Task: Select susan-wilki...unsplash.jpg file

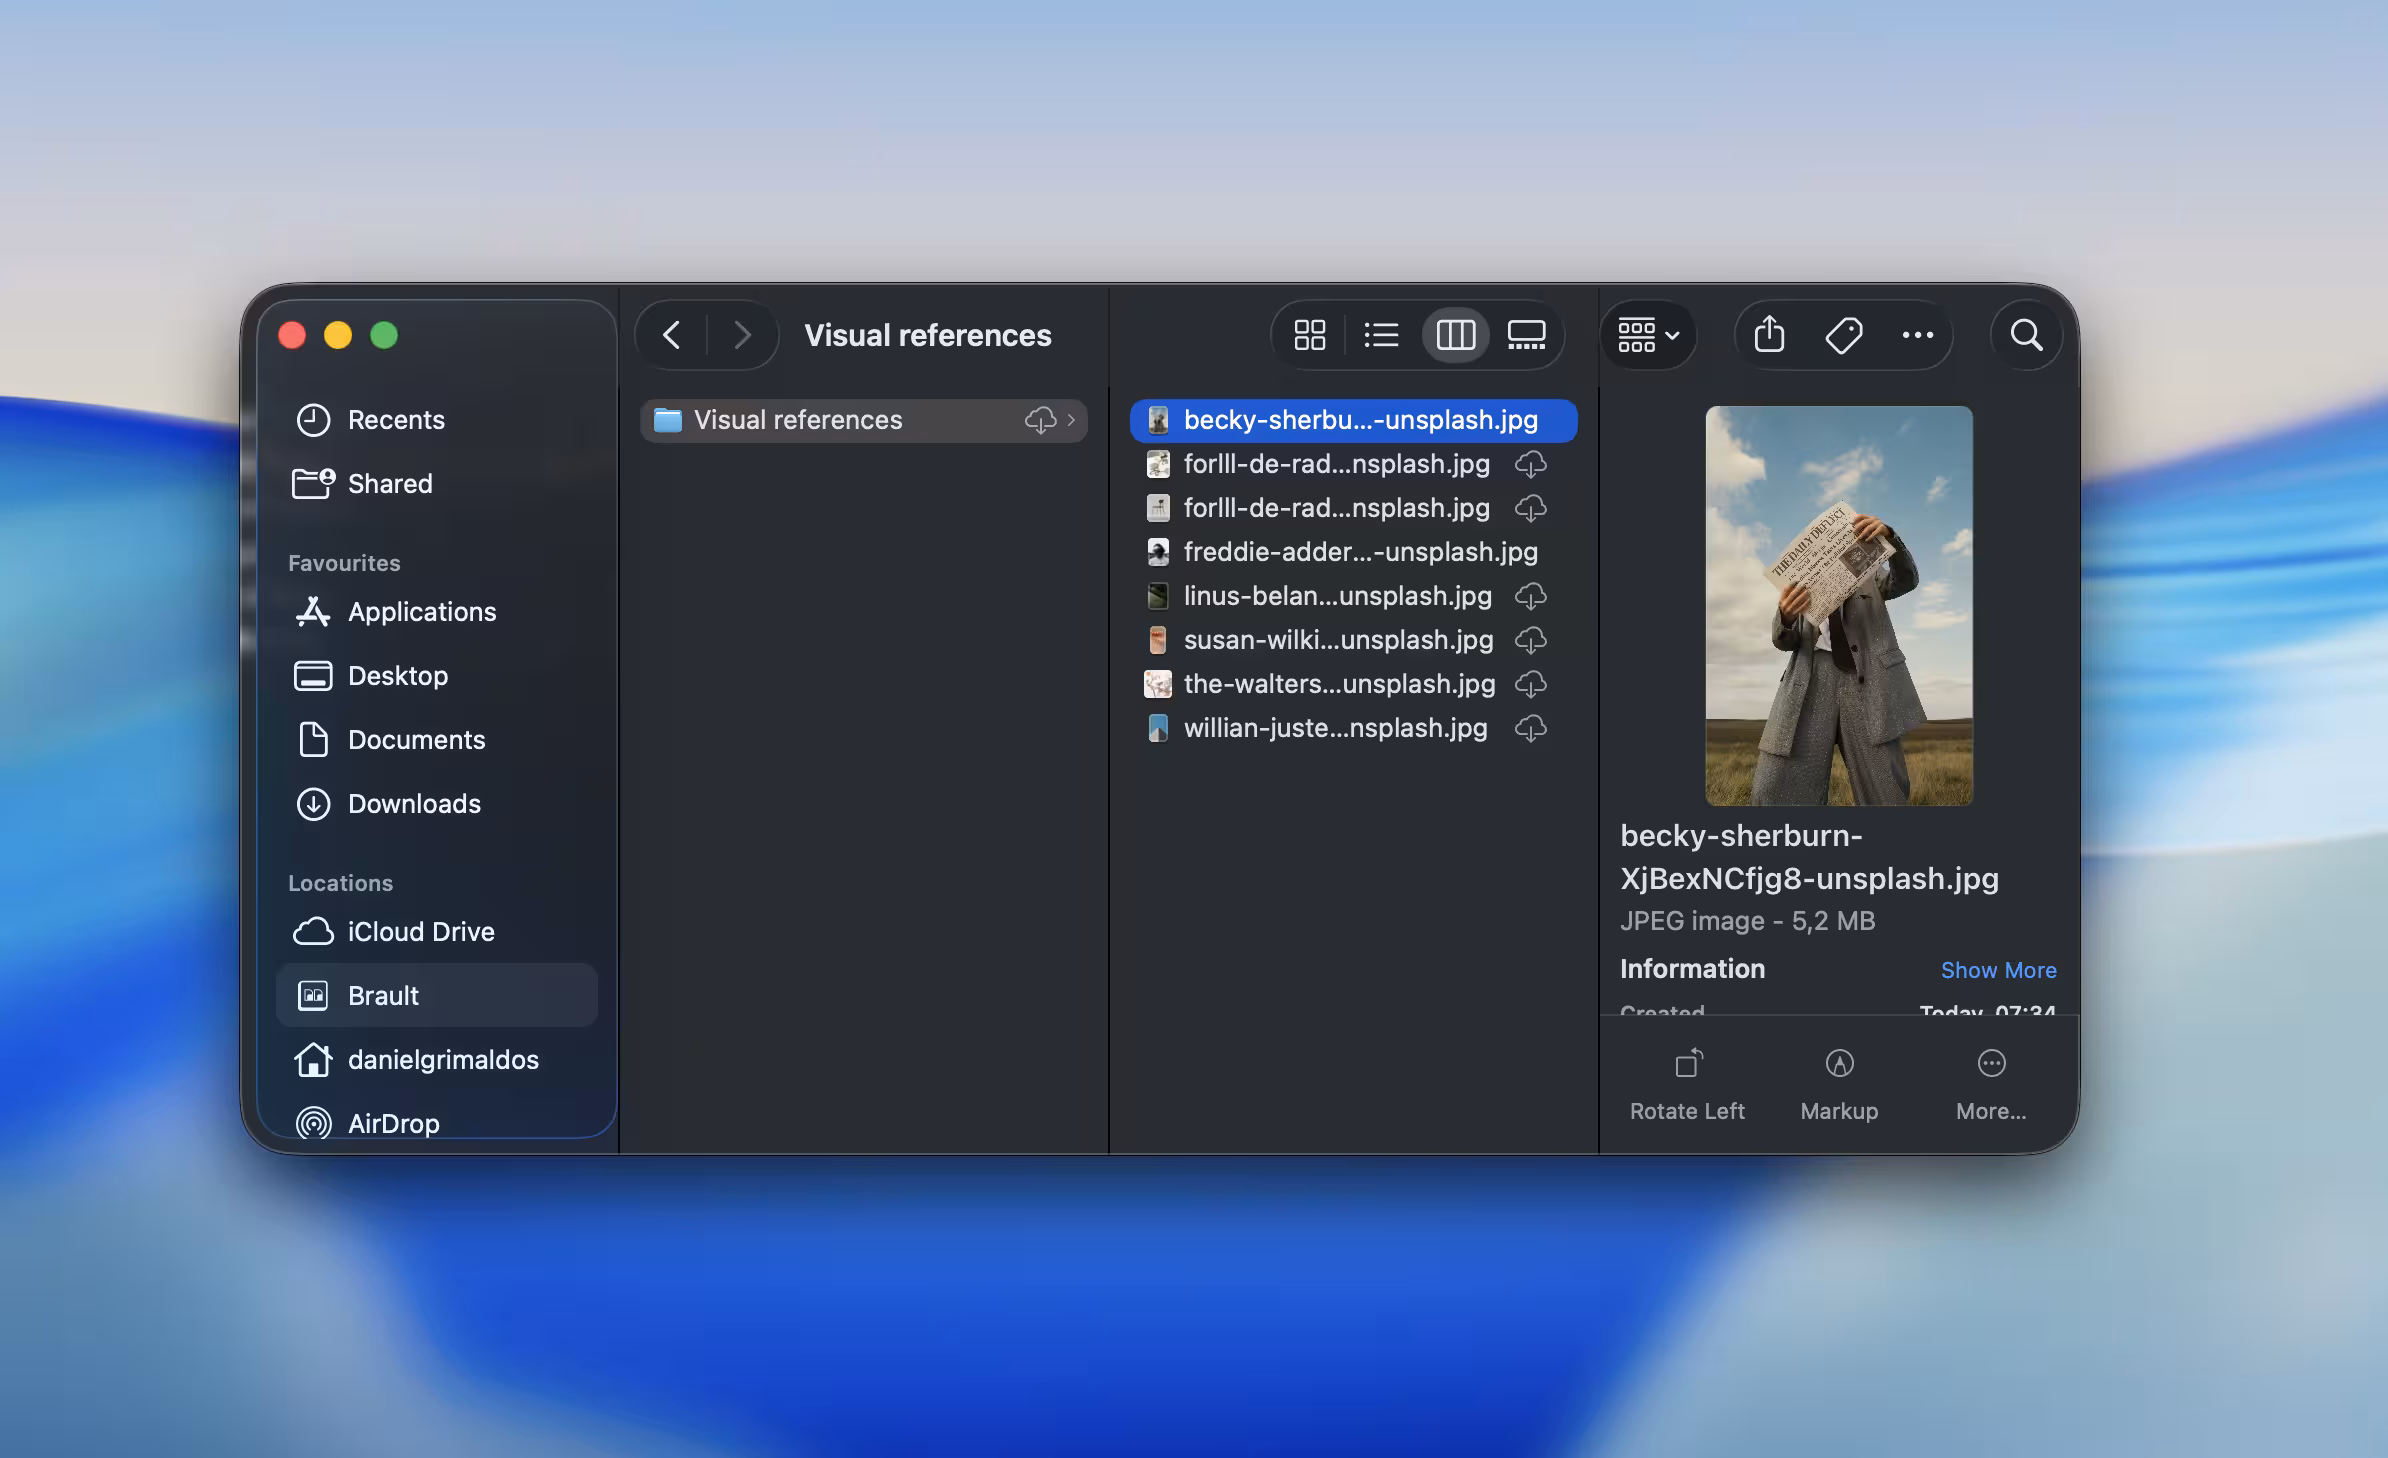Action: click(x=1353, y=640)
